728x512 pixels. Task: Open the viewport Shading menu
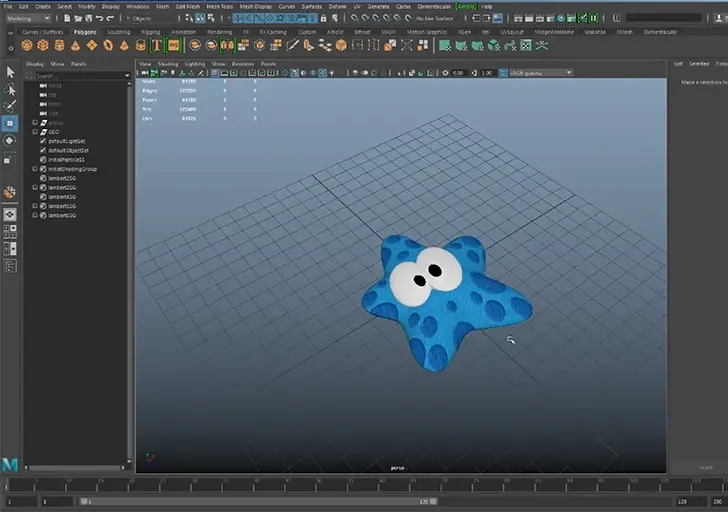tap(166, 63)
